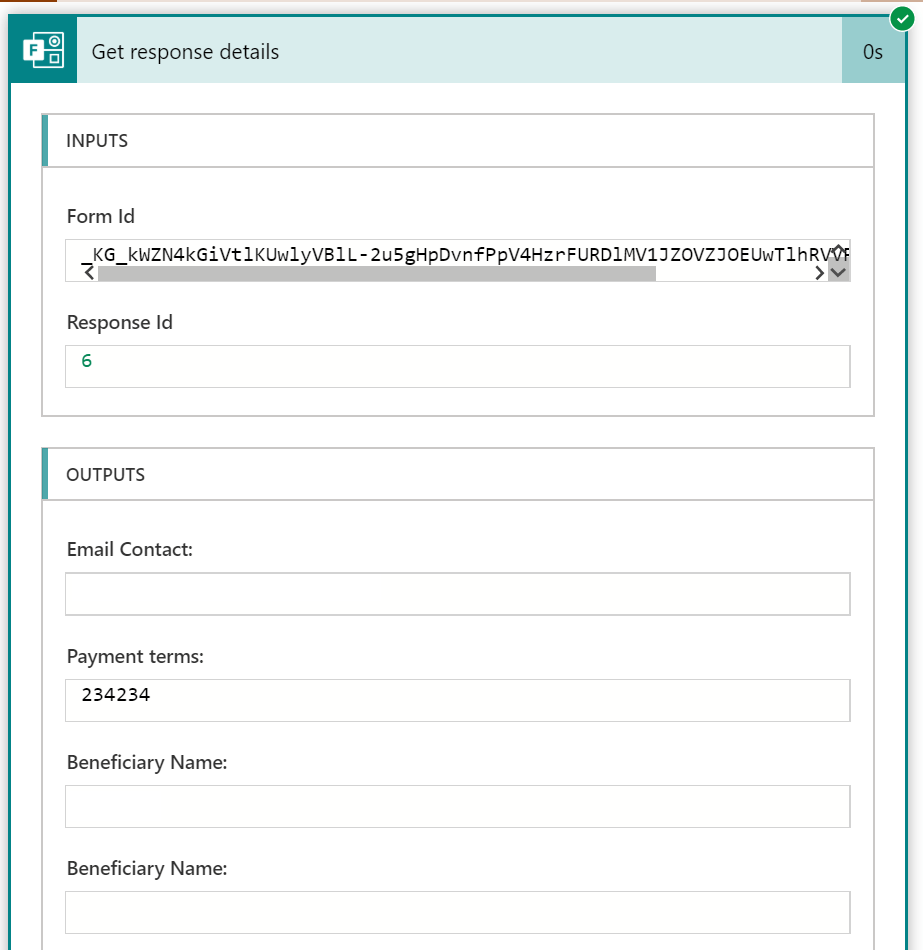Click the Form Id up arrow
The height and width of the screenshot is (950, 923).
pos(838,250)
